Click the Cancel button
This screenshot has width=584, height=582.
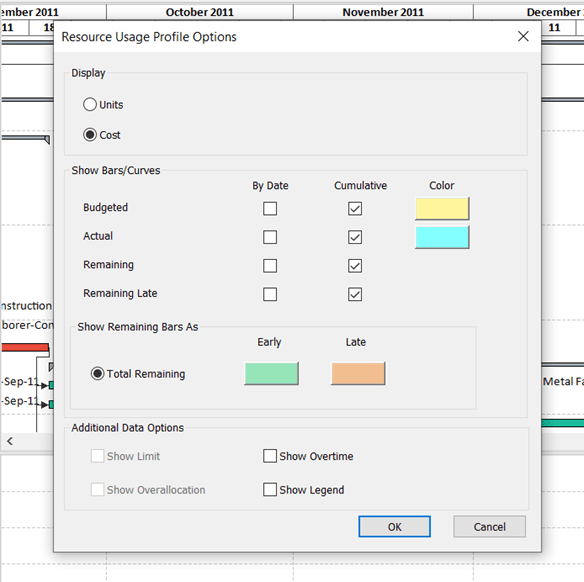pos(489,527)
